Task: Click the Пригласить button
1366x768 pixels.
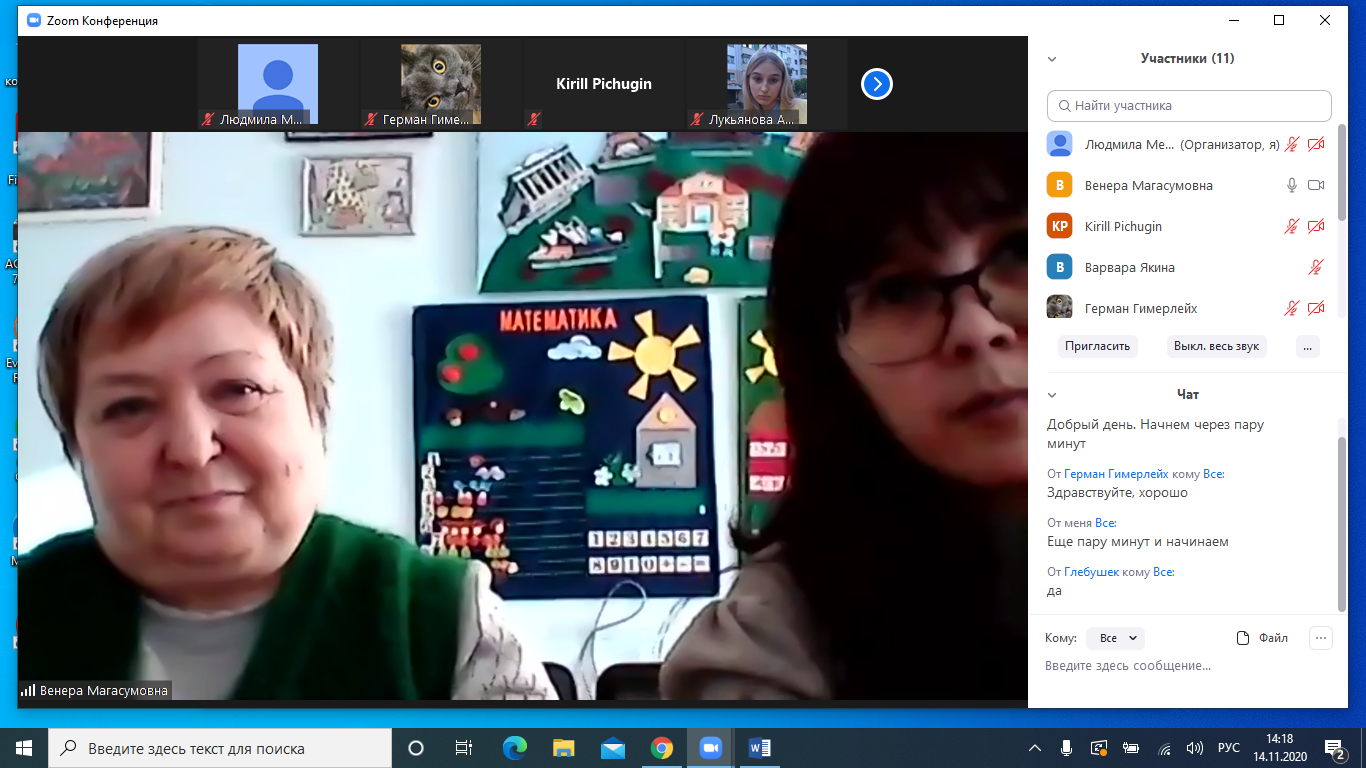Action: (1097, 346)
